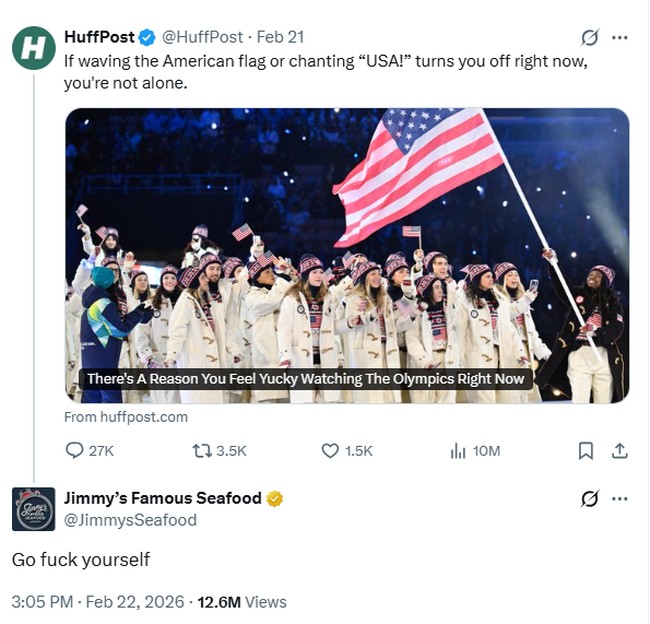Click the 'From huffpost.com' source link
650x624 pixels.
point(125,417)
